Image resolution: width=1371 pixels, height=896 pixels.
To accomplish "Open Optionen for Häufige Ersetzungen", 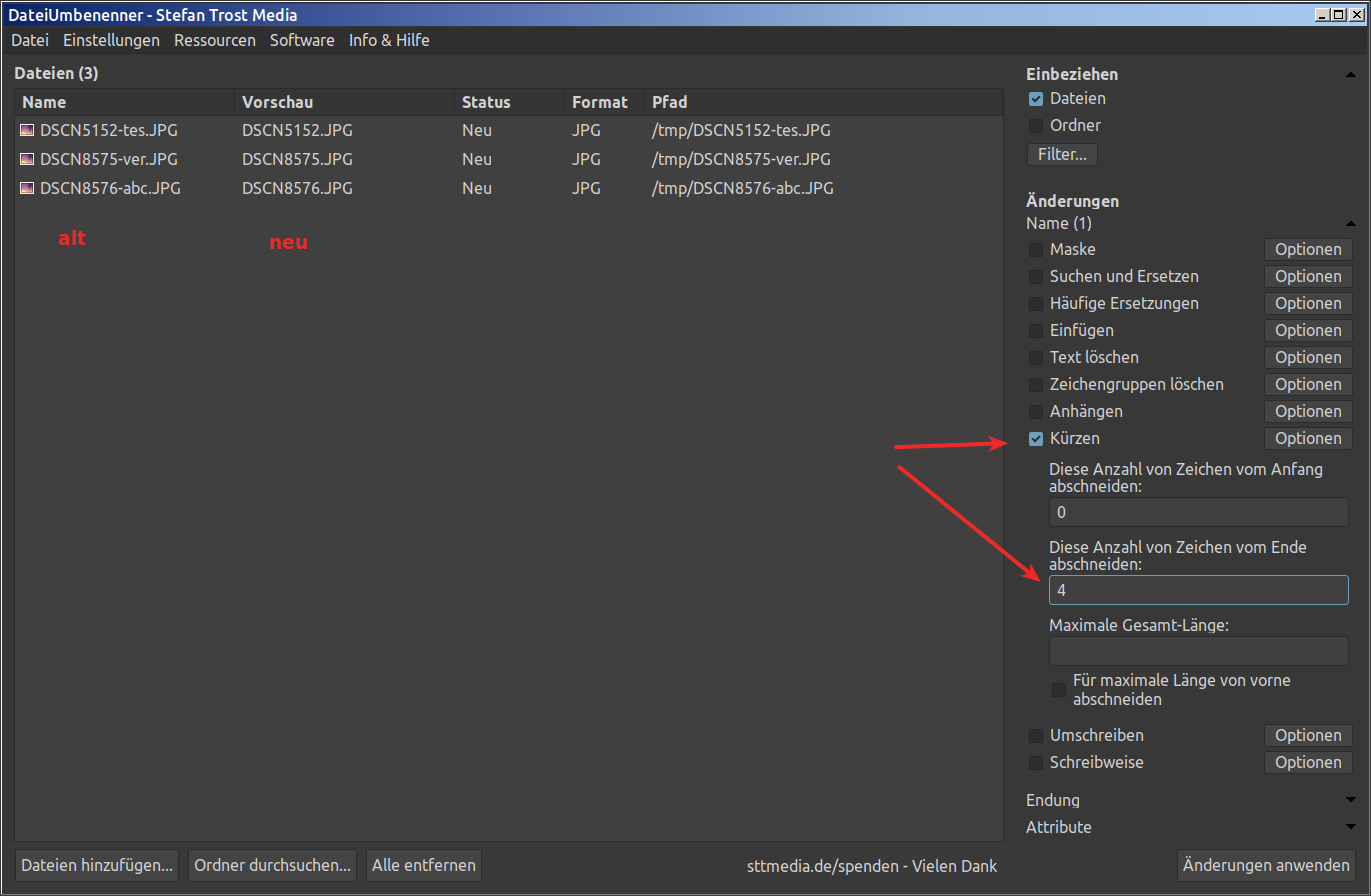I will (x=1308, y=304).
